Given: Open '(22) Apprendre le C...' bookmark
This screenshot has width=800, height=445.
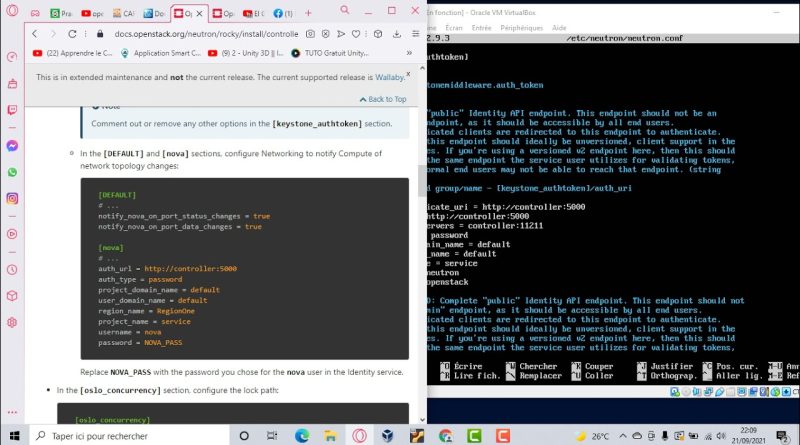Looking at the screenshot, I should coord(72,53).
